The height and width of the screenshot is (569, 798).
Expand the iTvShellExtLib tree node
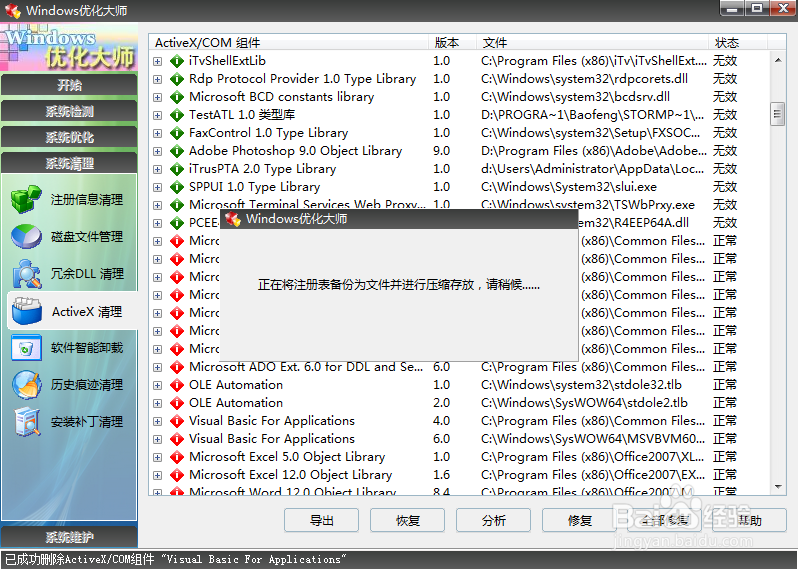tap(158, 61)
